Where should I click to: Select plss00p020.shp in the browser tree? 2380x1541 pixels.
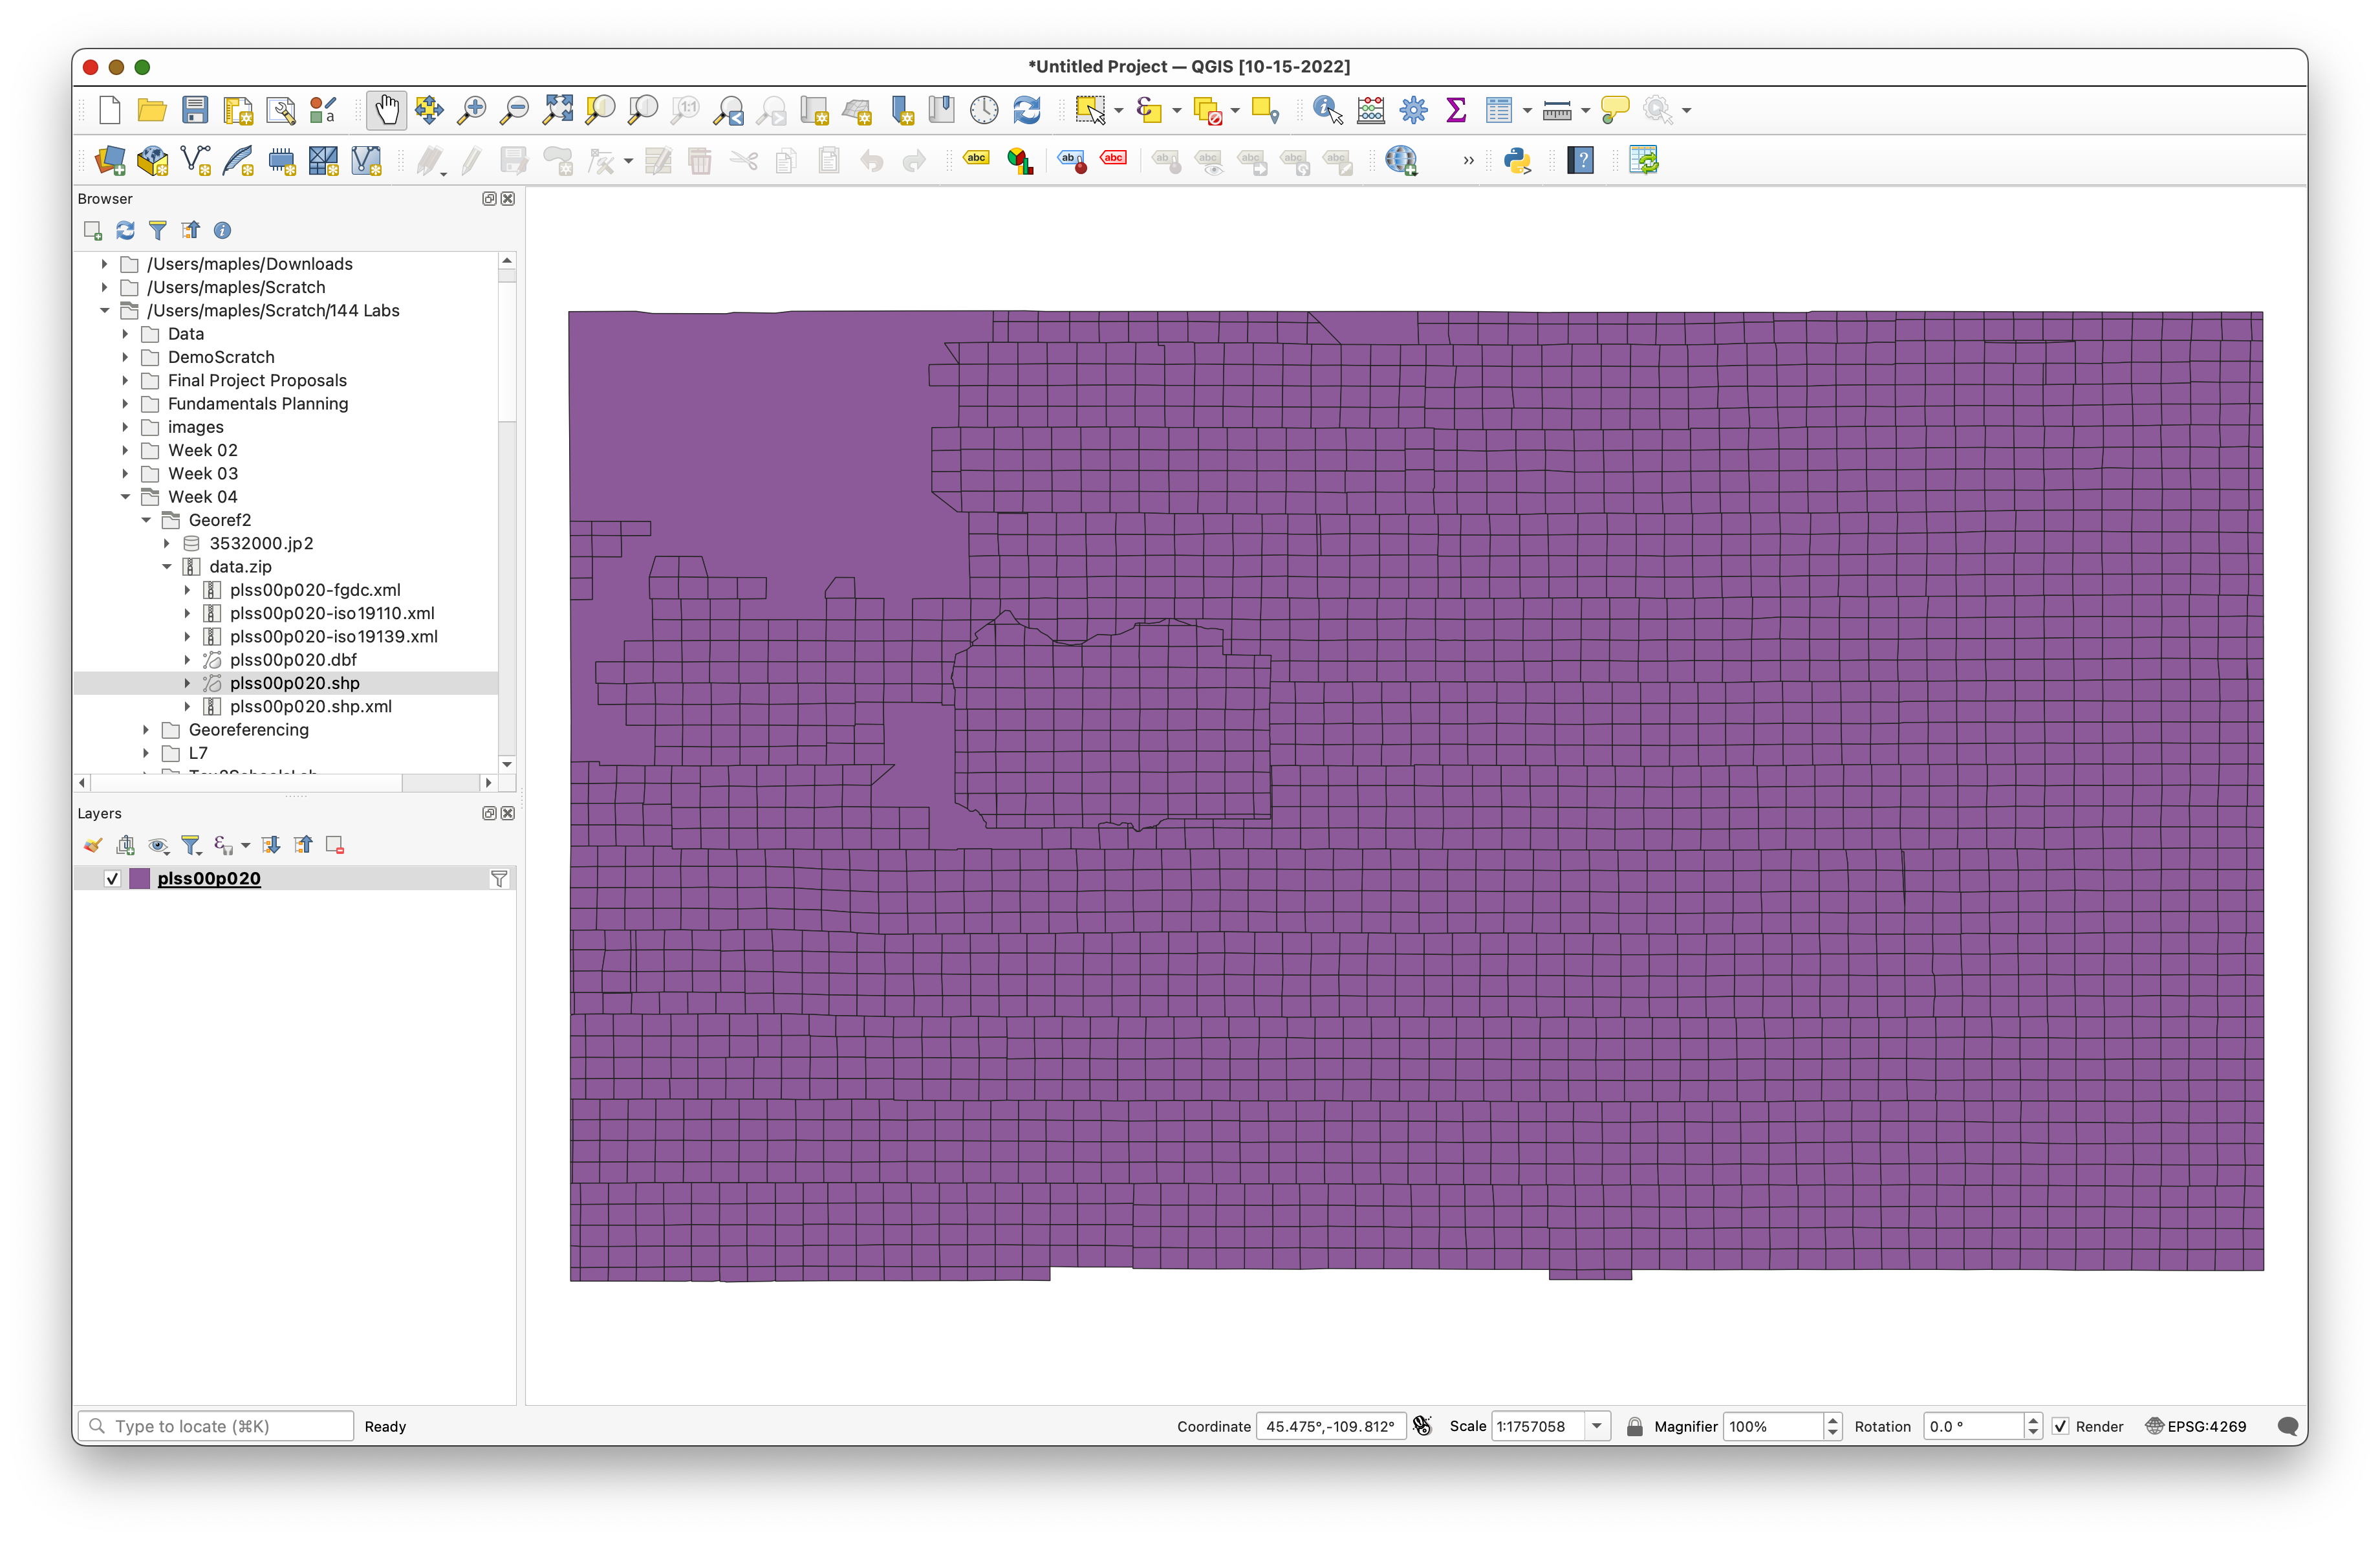pyautogui.click(x=294, y=683)
